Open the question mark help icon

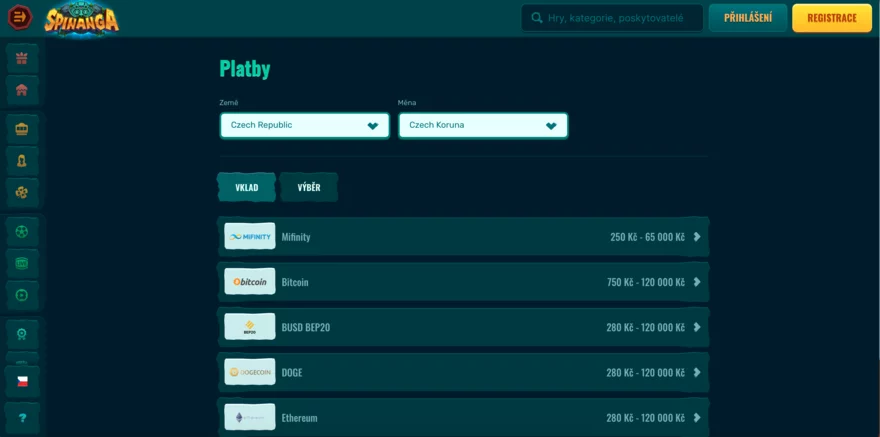click(x=22, y=417)
